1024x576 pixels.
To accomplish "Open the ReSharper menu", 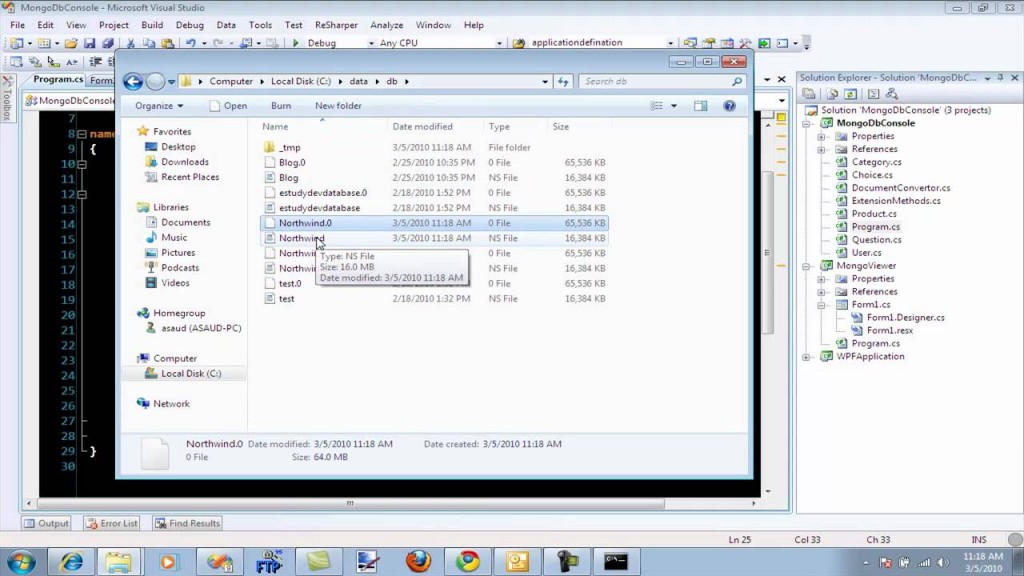I will tap(335, 25).
